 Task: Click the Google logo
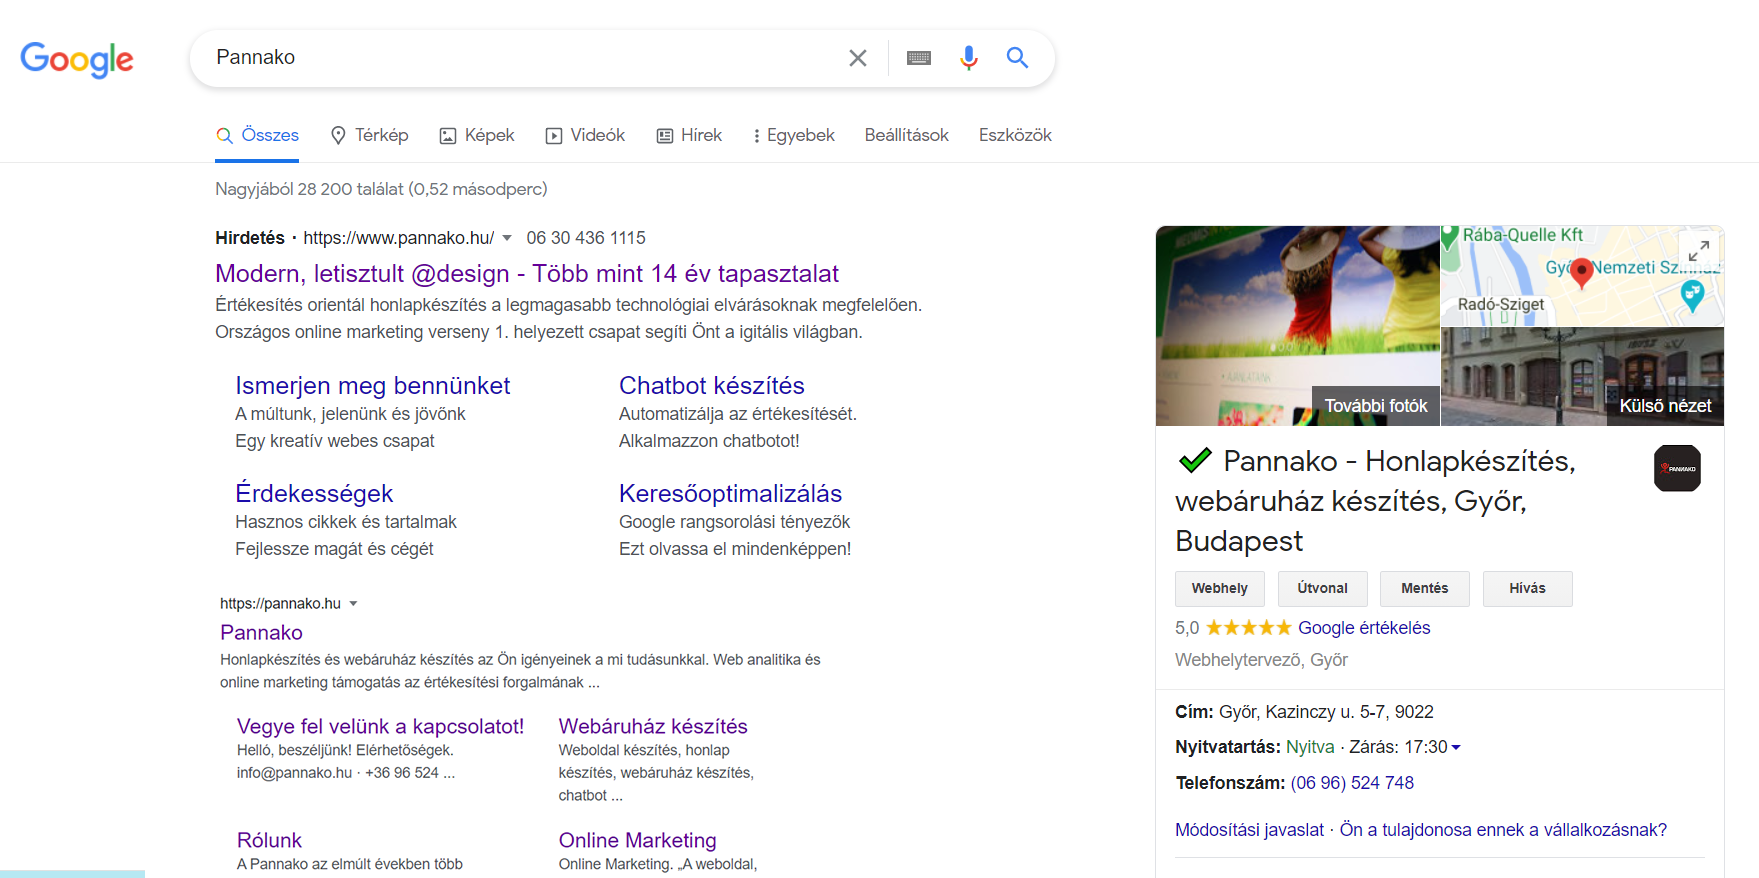coord(77,59)
